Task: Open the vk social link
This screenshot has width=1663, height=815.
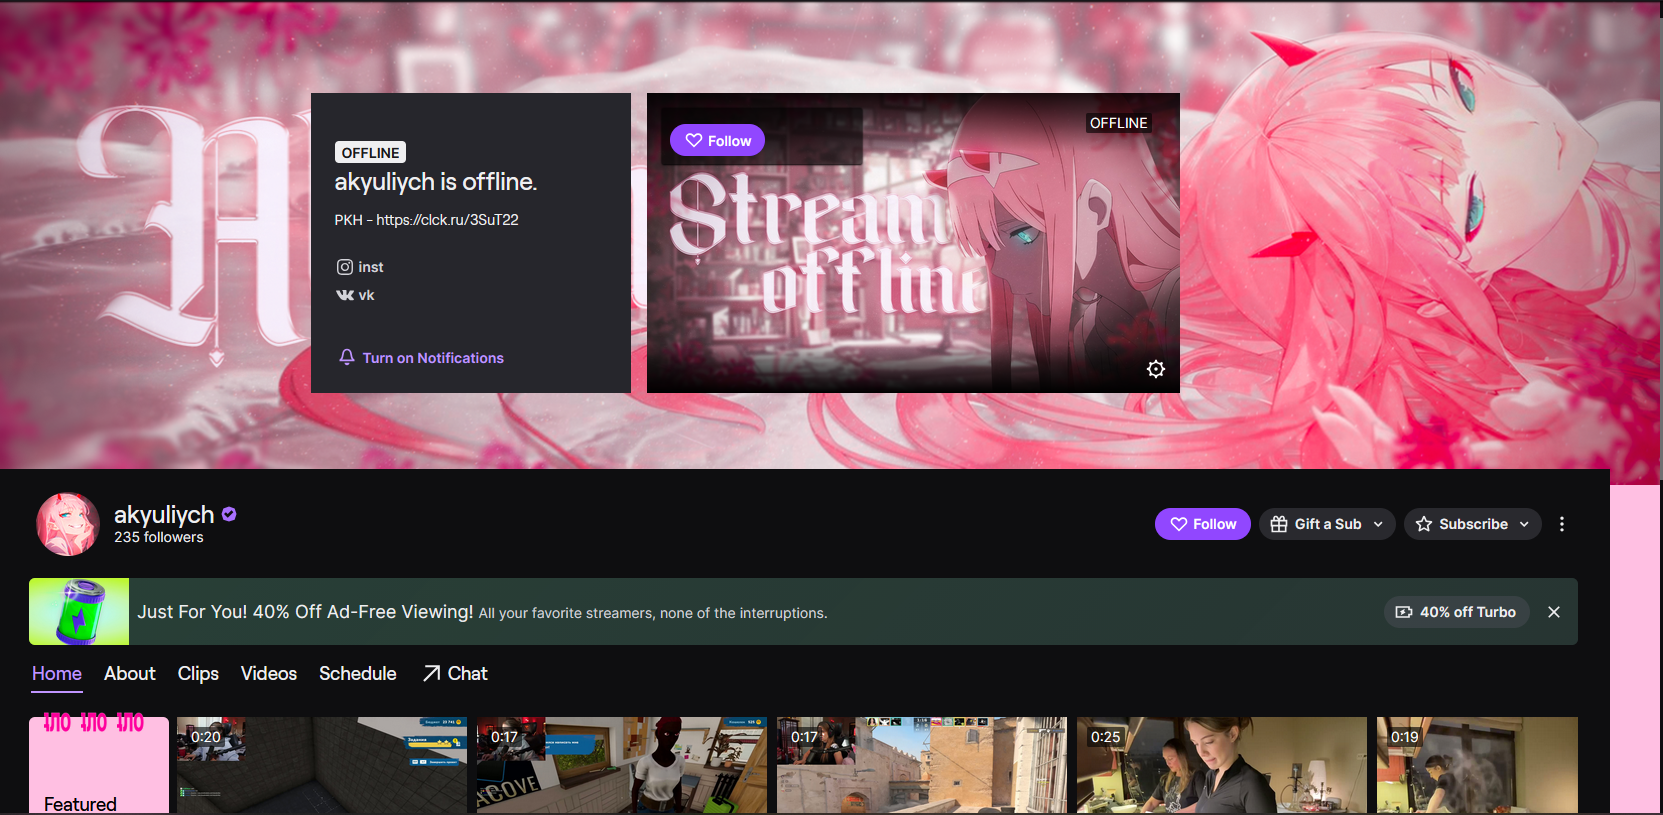Action: (355, 295)
